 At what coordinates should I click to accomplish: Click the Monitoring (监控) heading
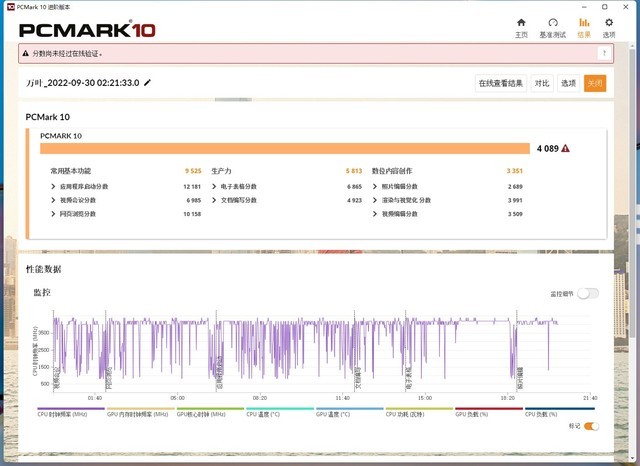(x=42, y=292)
